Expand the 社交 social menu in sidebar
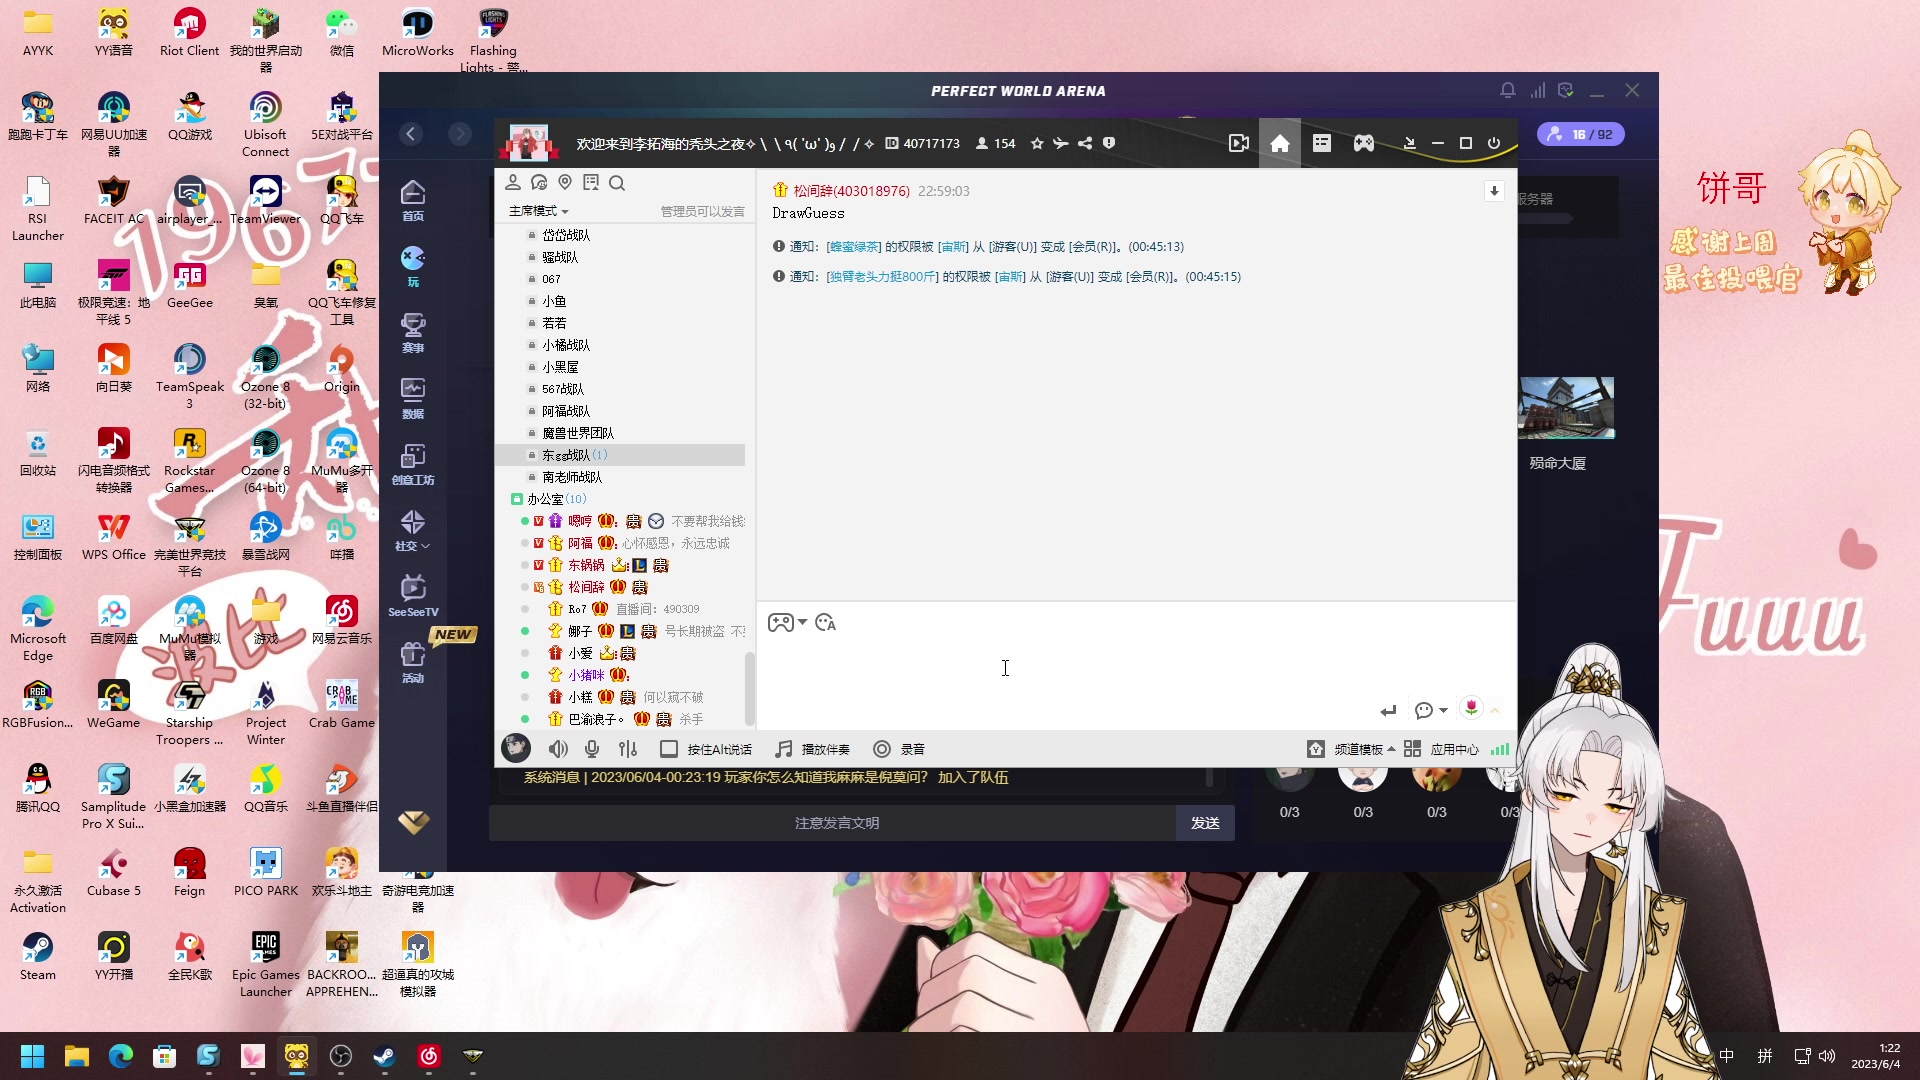 pyautogui.click(x=413, y=531)
